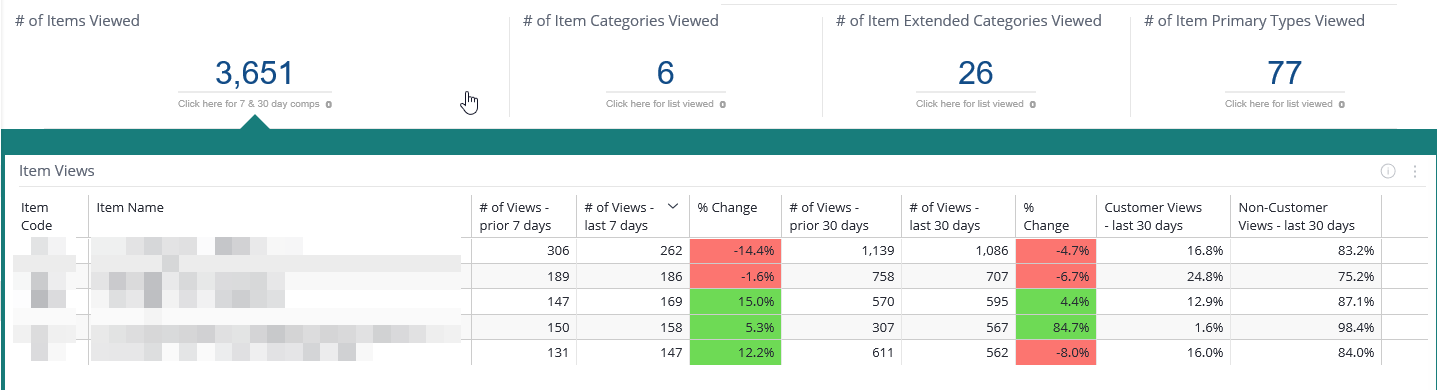Open the Item Views info icon
This screenshot has height=390, width=1437.
1387,171
